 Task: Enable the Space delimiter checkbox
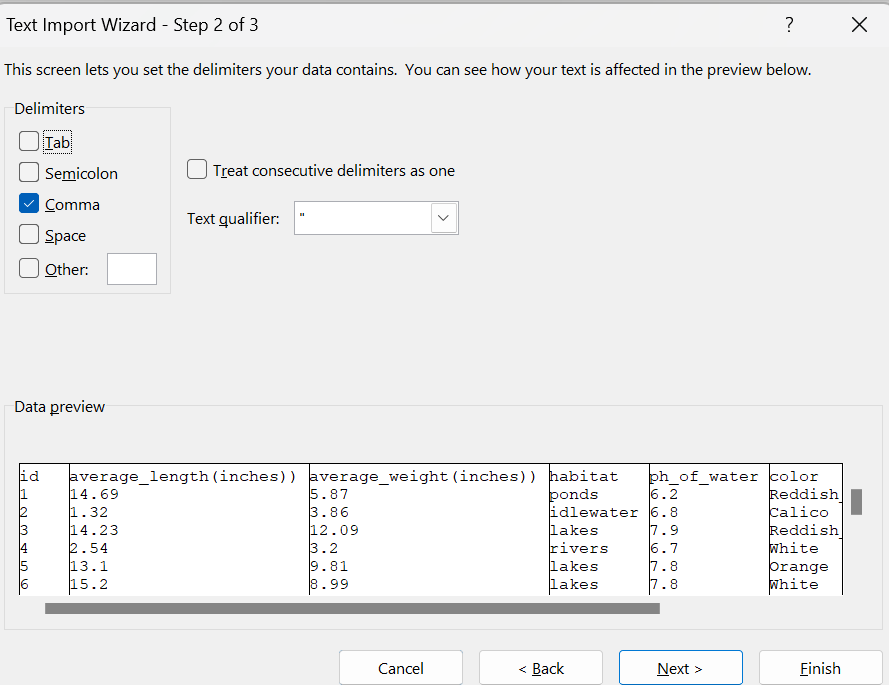point(30,235)
